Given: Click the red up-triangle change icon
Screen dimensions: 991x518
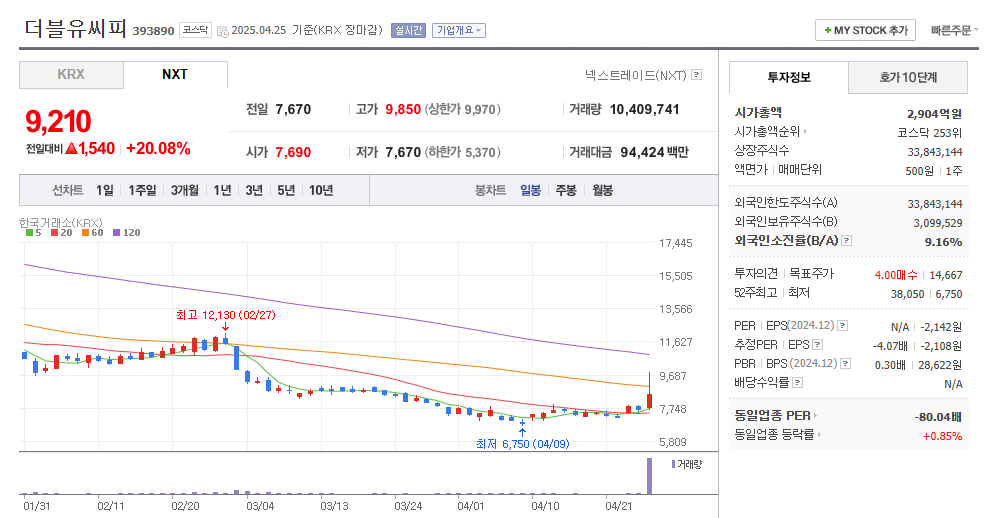Looking at the screenshot, I should pos(71,148).
